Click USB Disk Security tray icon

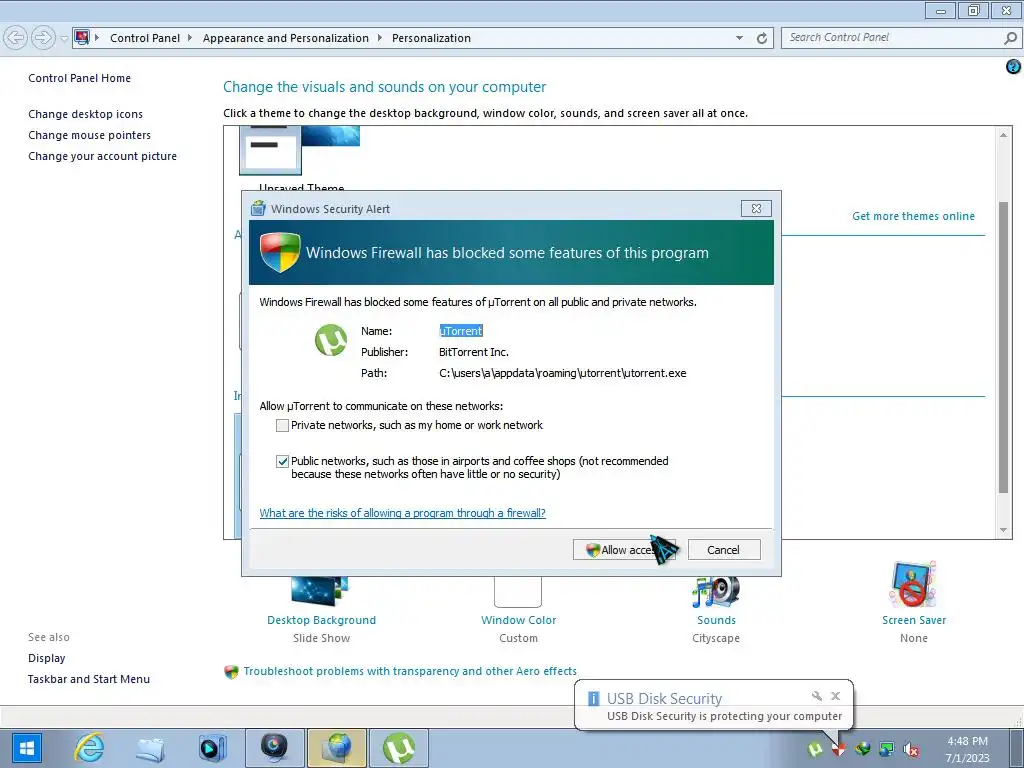839,749
